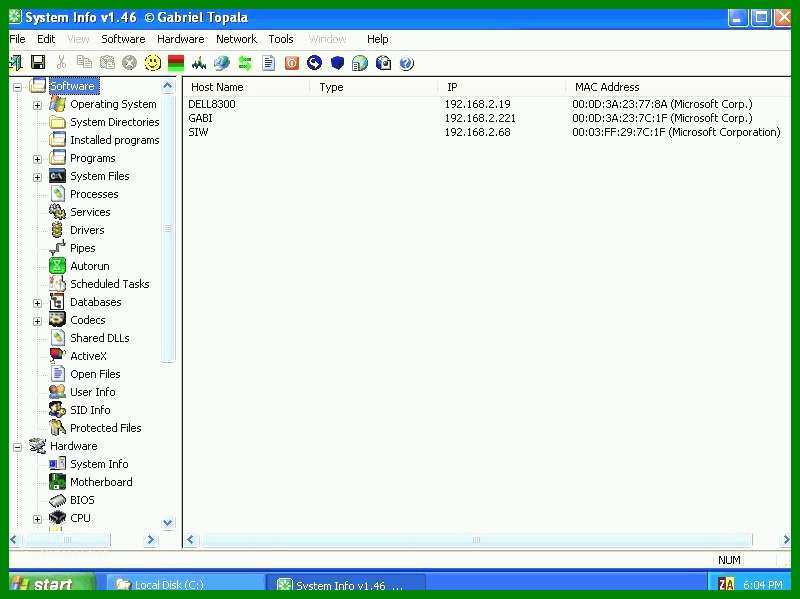800x599 pixels.
Task: Select Installed programs in the tree
Action: tap(114, 140)
